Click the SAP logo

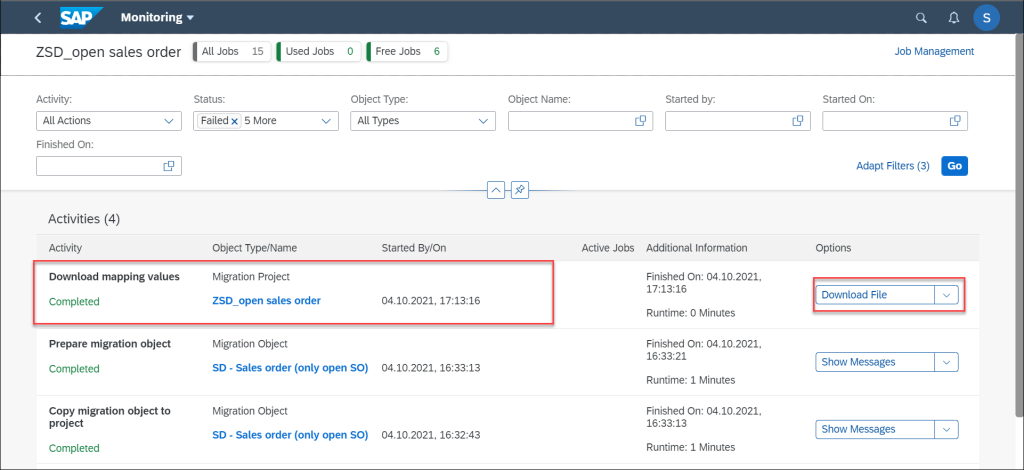point(82,18)
